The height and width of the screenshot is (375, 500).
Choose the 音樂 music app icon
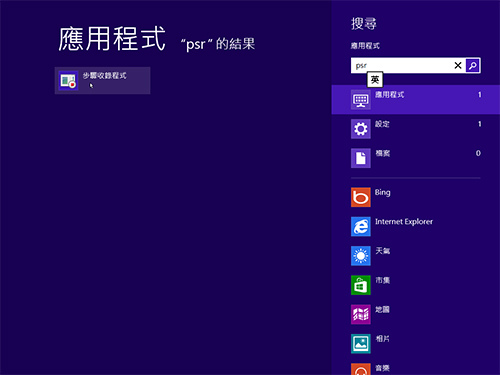361,369
